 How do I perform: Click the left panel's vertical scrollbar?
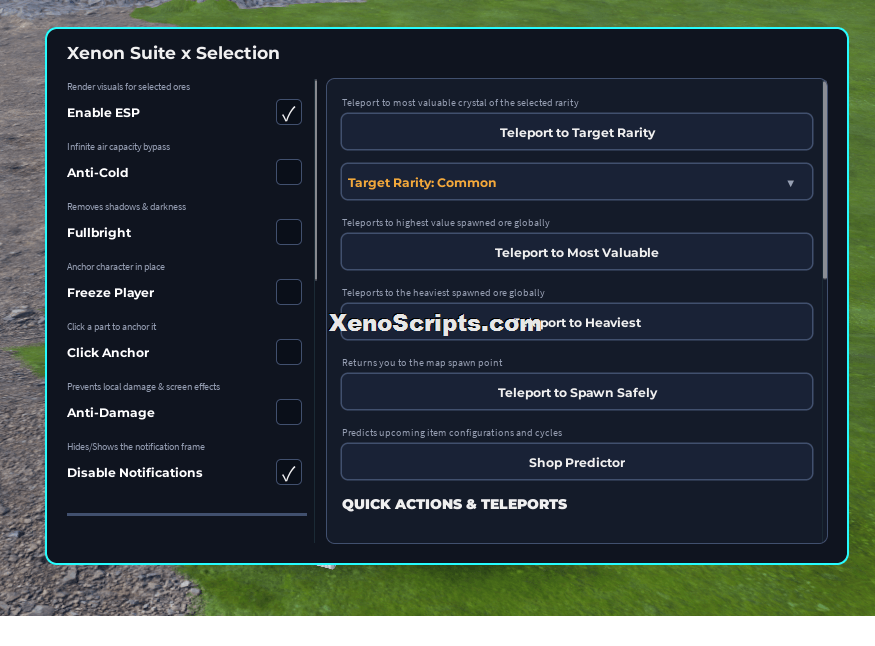coord(316,180)
